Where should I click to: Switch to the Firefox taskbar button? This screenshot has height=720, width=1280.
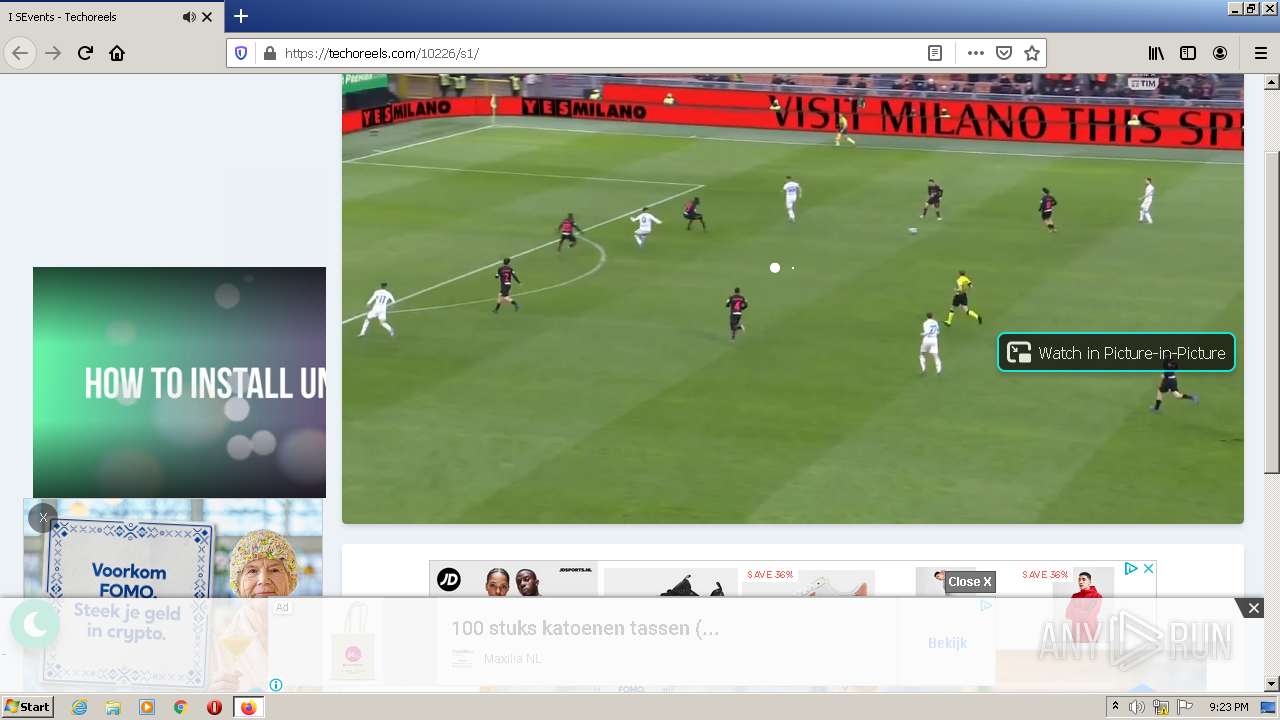coord(248,707)
